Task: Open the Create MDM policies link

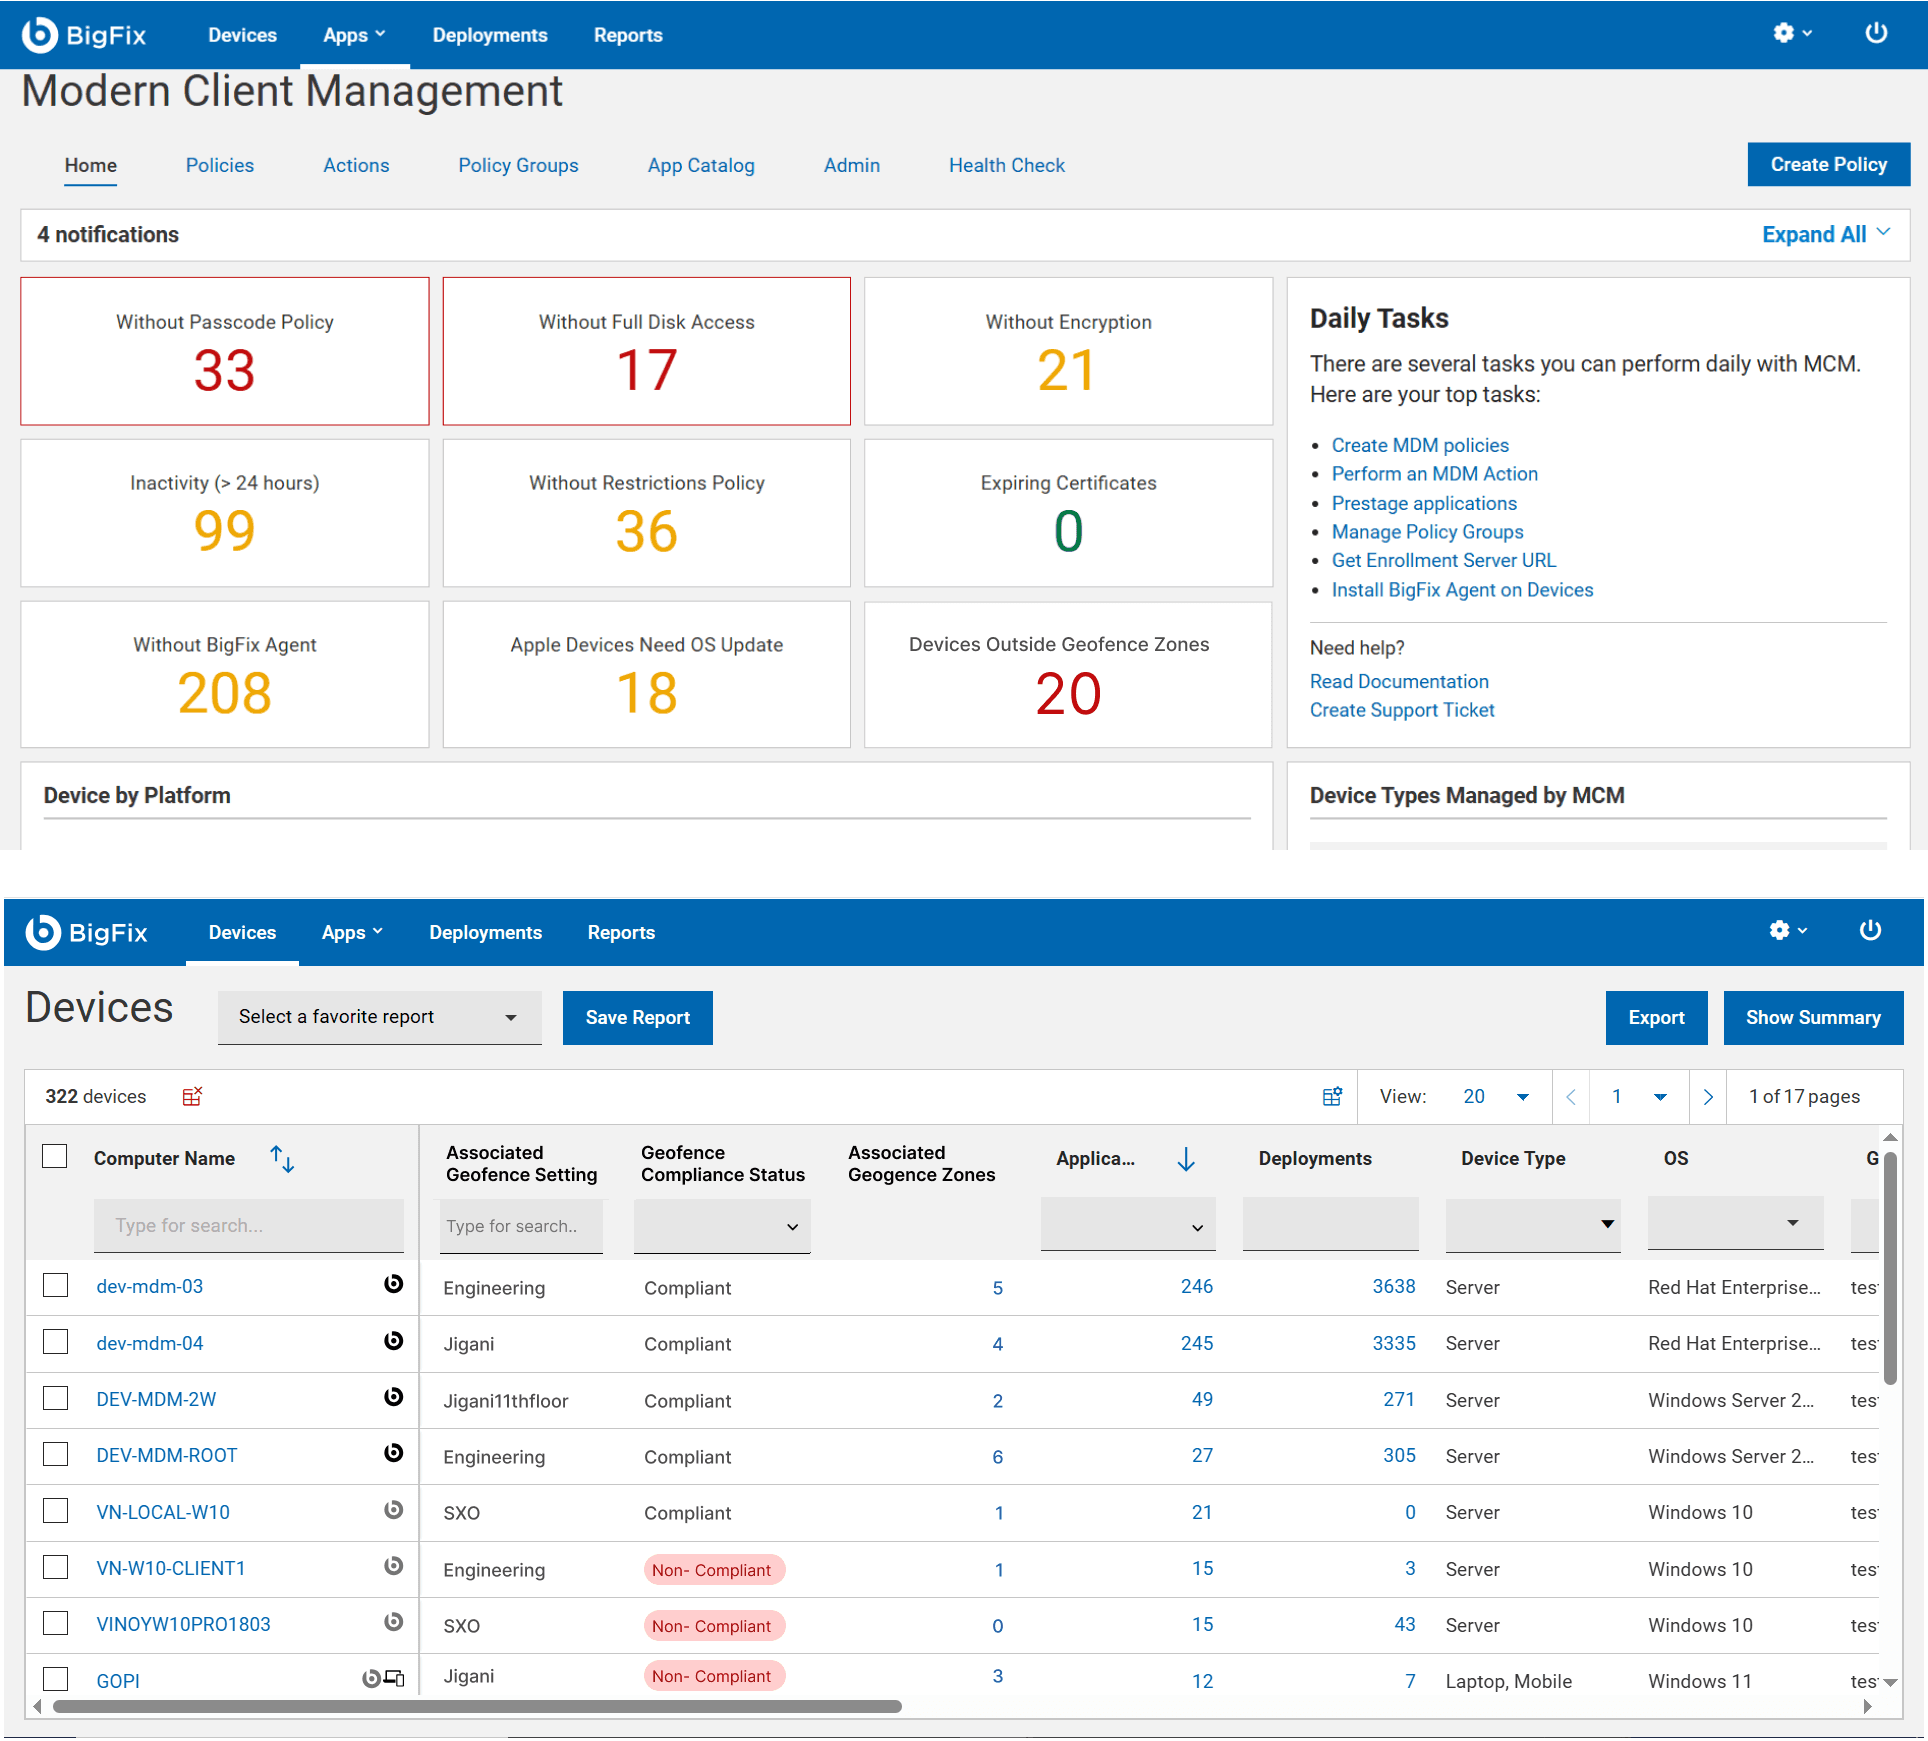Action: pos(1420,445)
